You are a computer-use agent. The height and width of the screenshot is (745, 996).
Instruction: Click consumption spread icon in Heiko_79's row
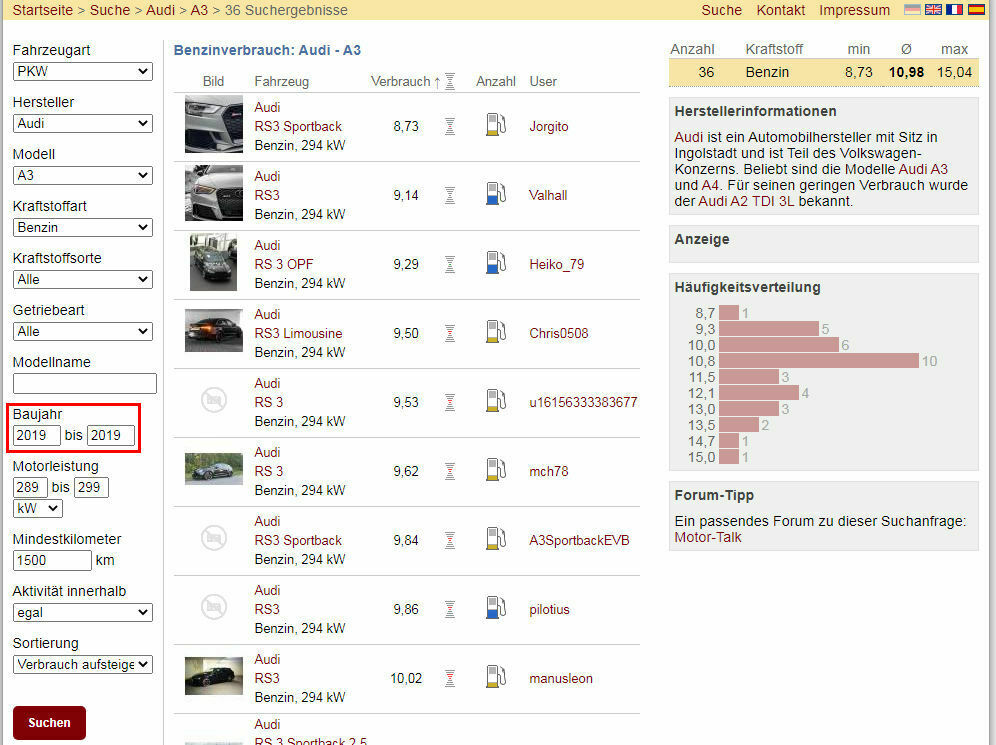pos(450,264)
